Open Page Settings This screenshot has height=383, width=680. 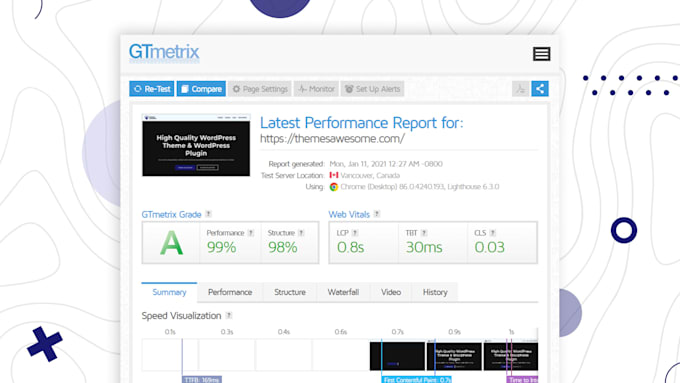tap(260, 89)
